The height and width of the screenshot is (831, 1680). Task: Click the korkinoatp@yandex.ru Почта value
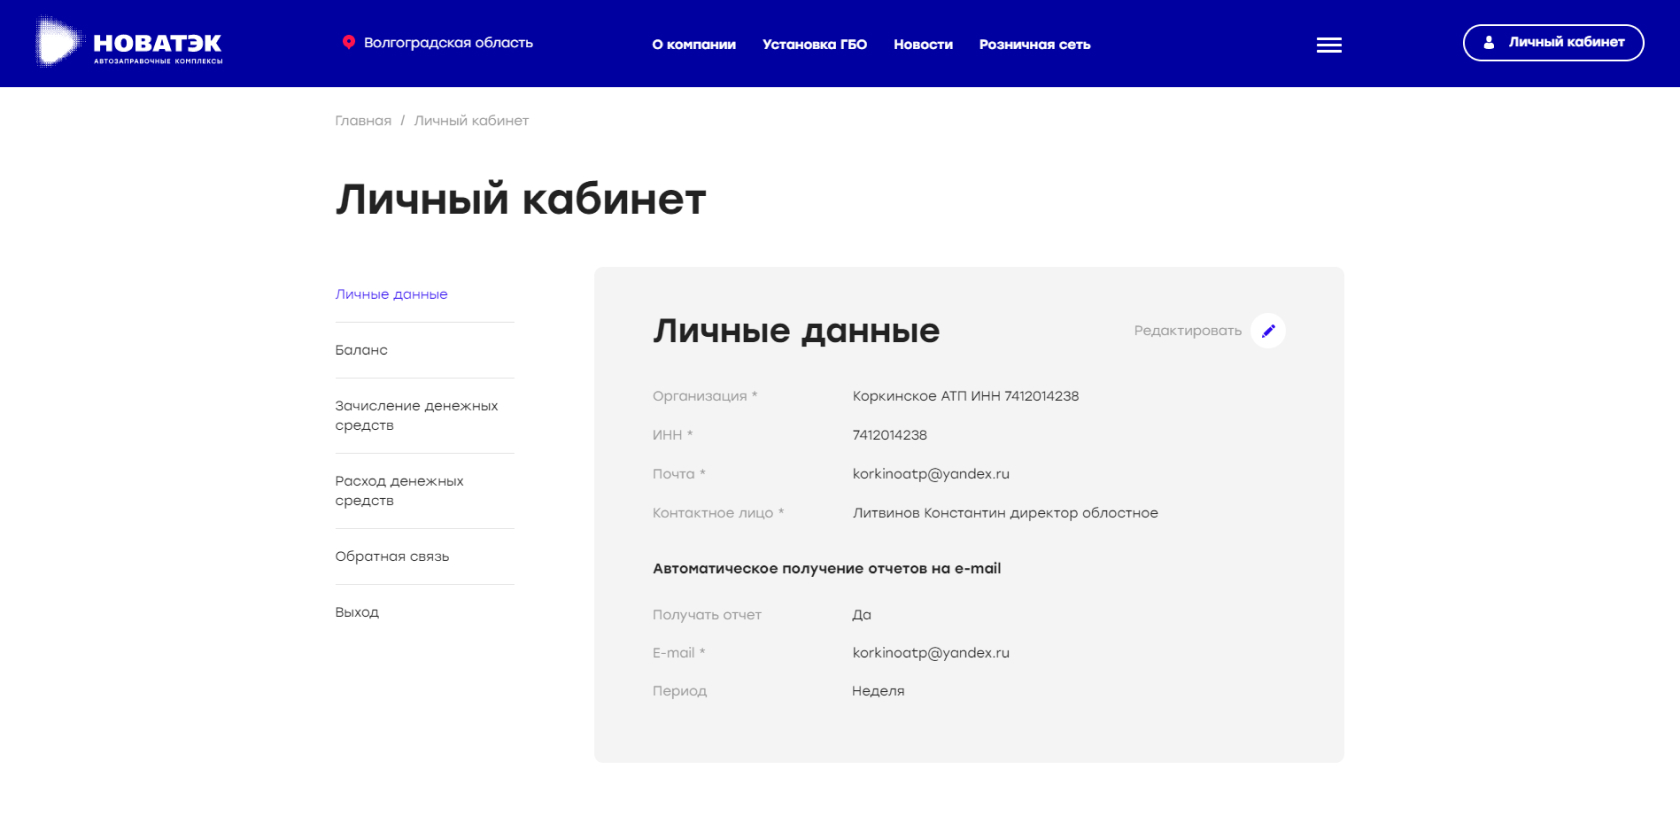pos(930,474)
